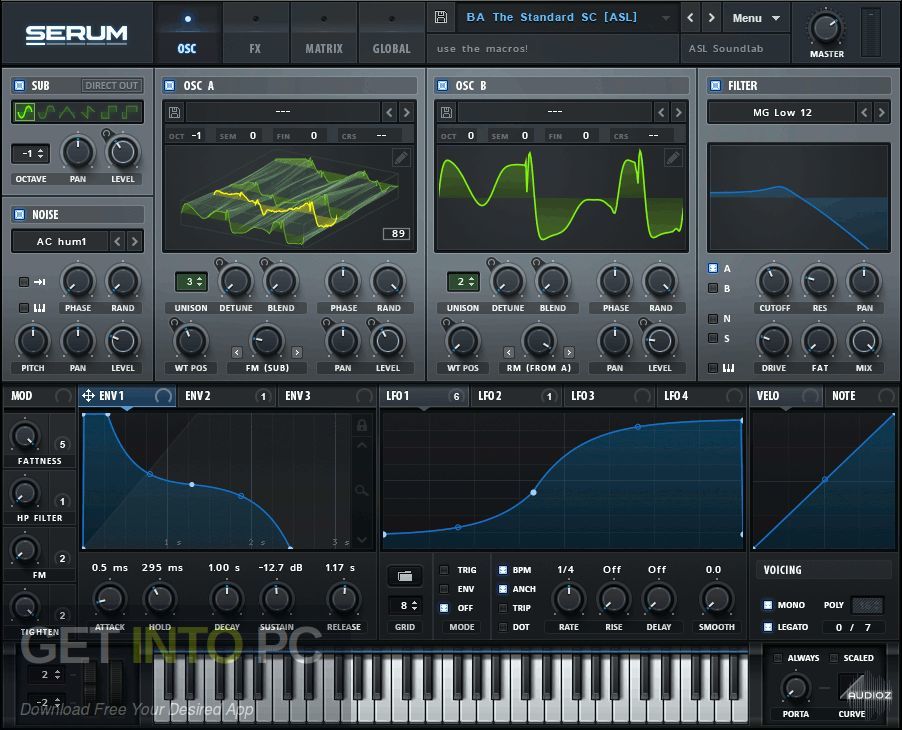Screen dimensions: 902x730
Task: Adjust OSC A unison voices stepper
Action: (190, 281)
